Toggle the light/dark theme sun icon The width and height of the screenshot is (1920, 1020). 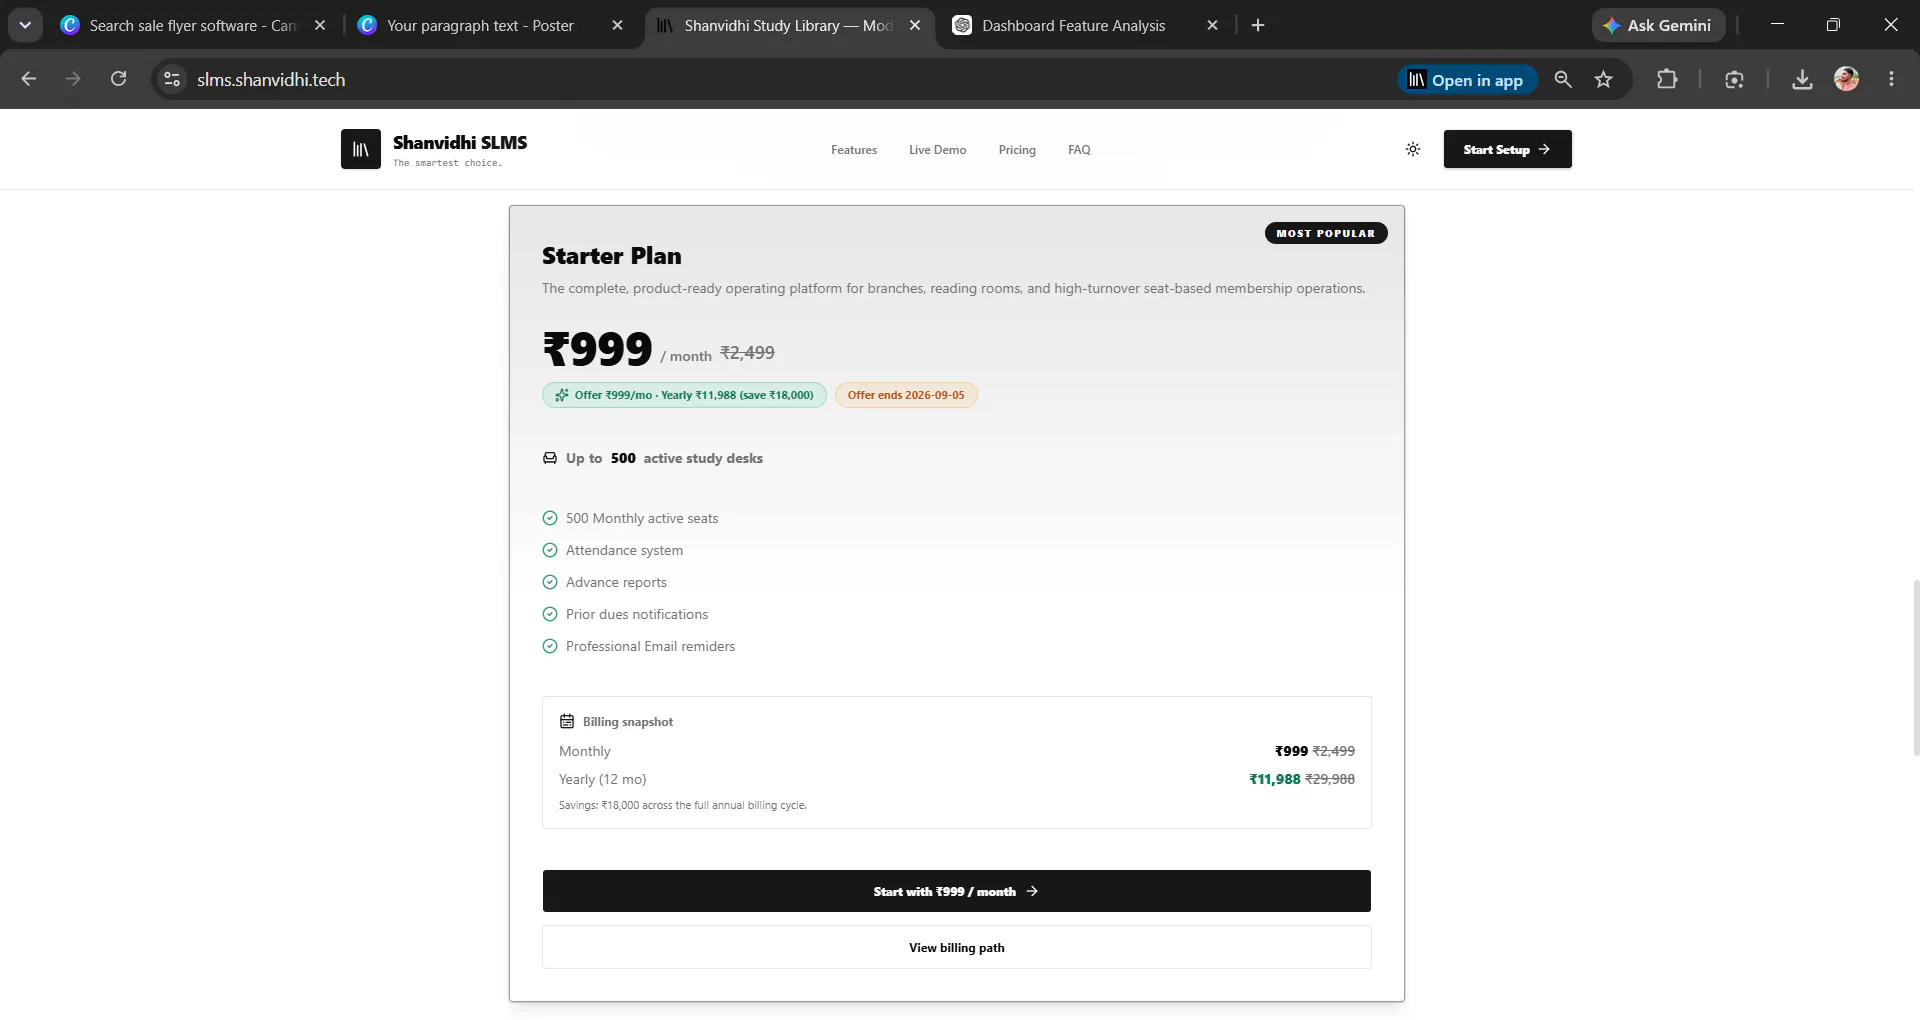(1413, 149)
